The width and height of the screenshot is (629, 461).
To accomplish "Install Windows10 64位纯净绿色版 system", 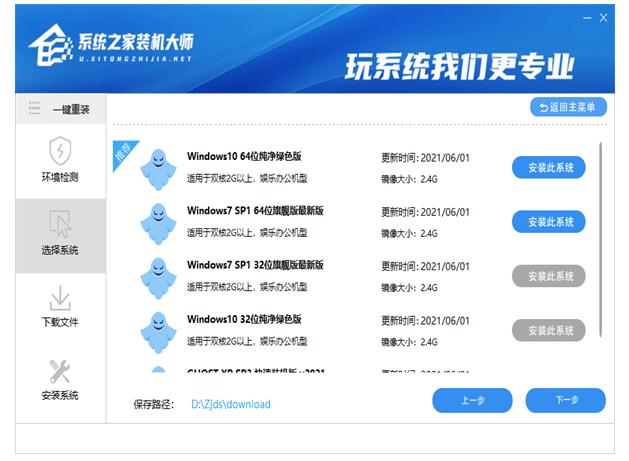I will [549, 168].
